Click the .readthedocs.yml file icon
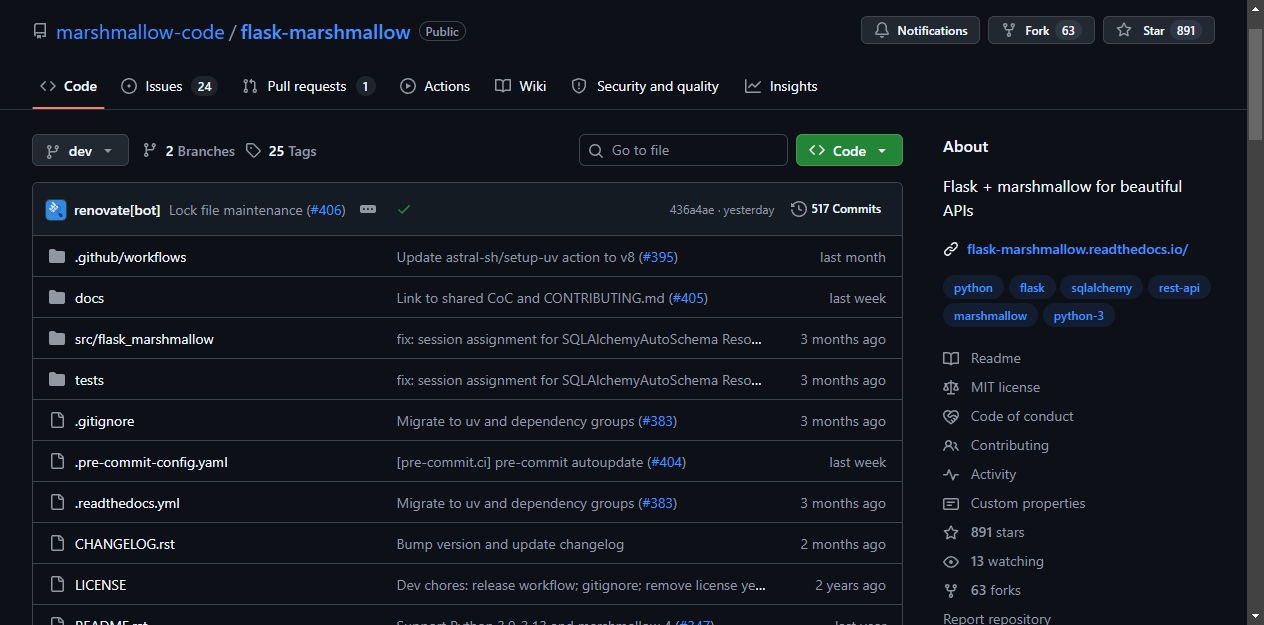 56,503
